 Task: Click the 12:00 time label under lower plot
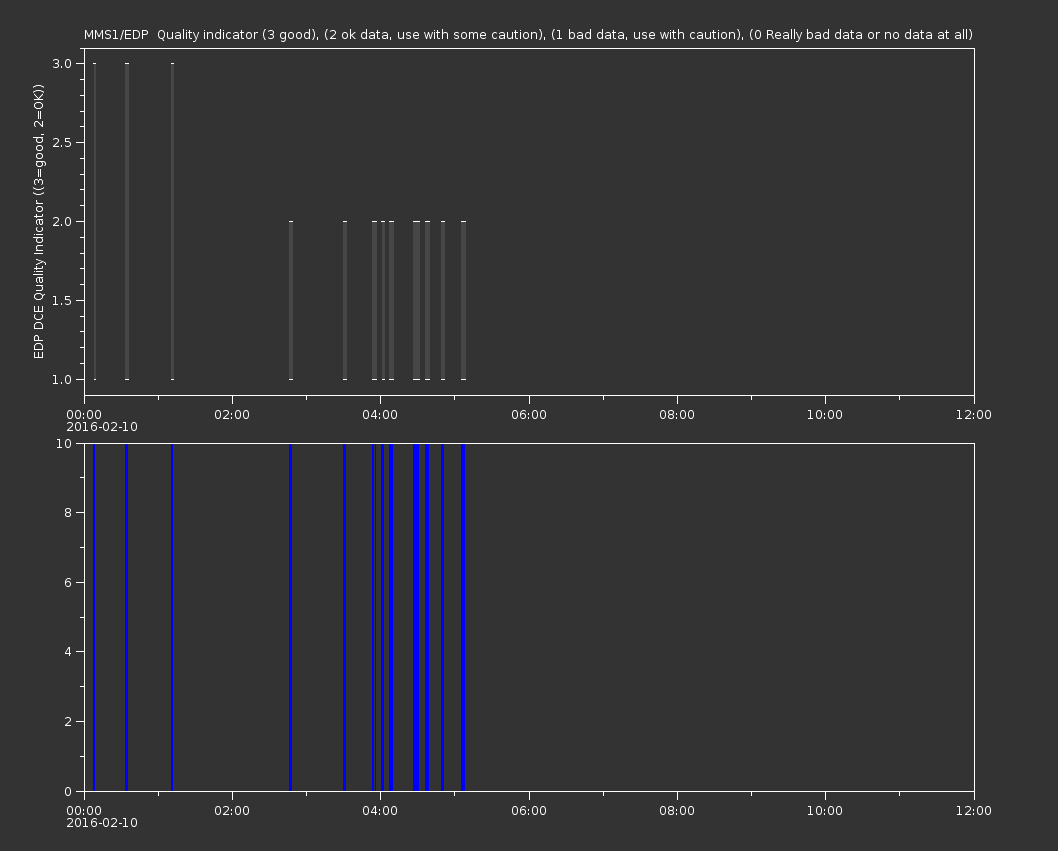coord(974,811)
